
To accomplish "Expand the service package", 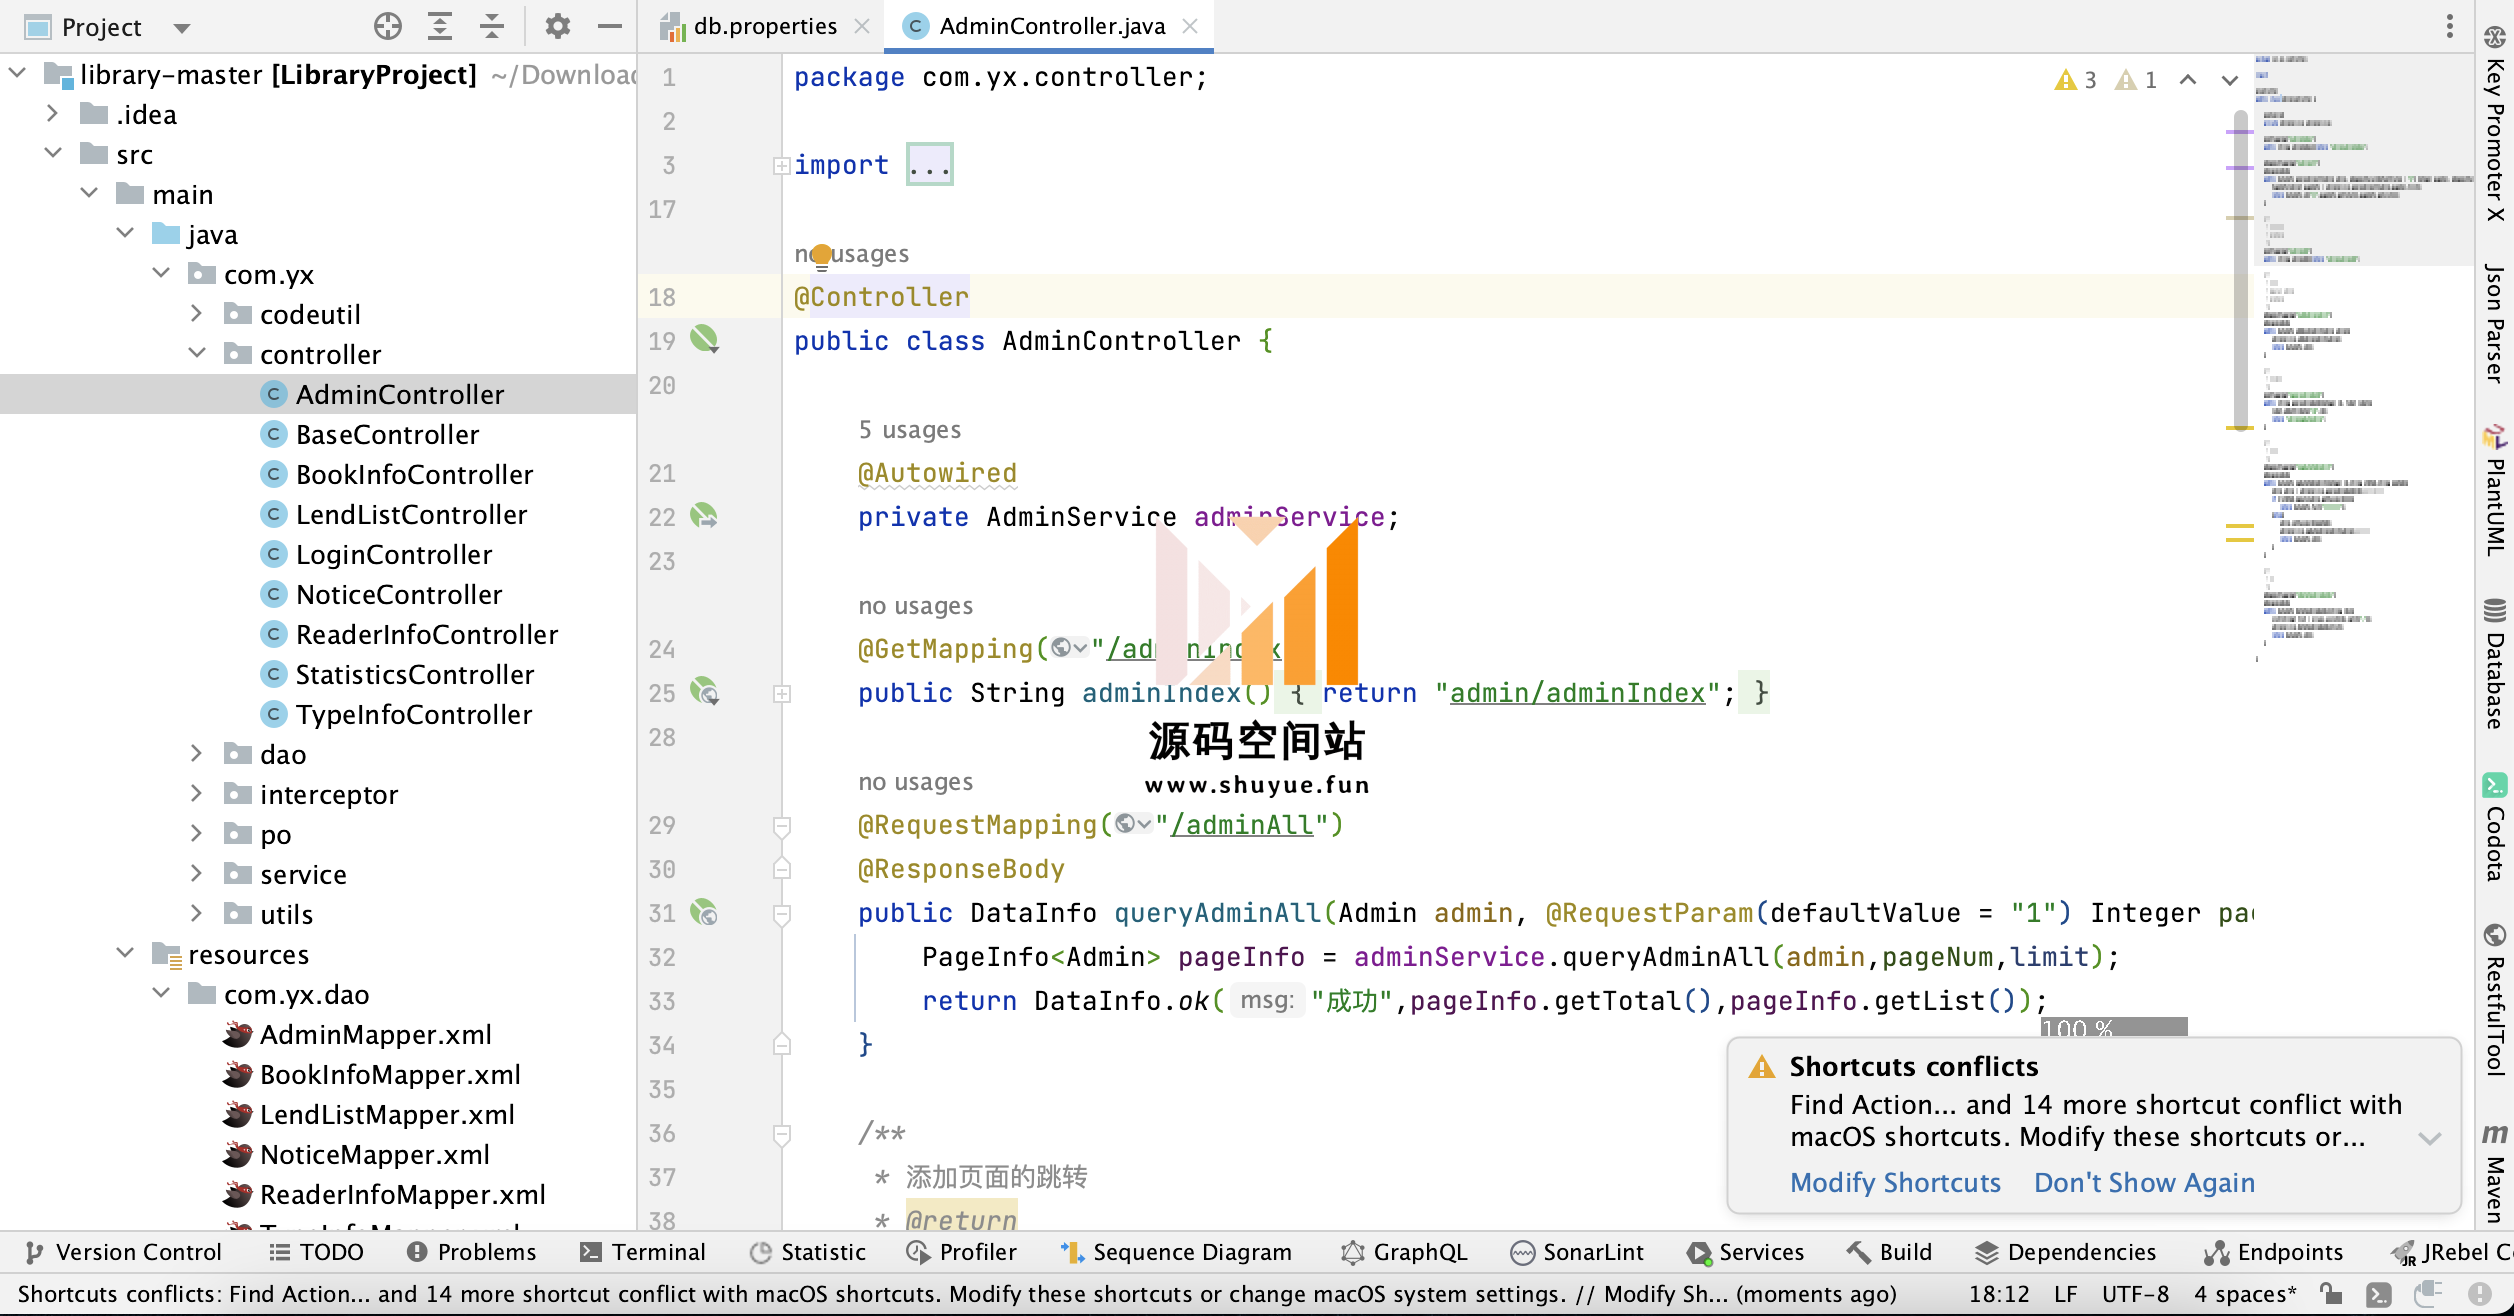I will 197,874.
